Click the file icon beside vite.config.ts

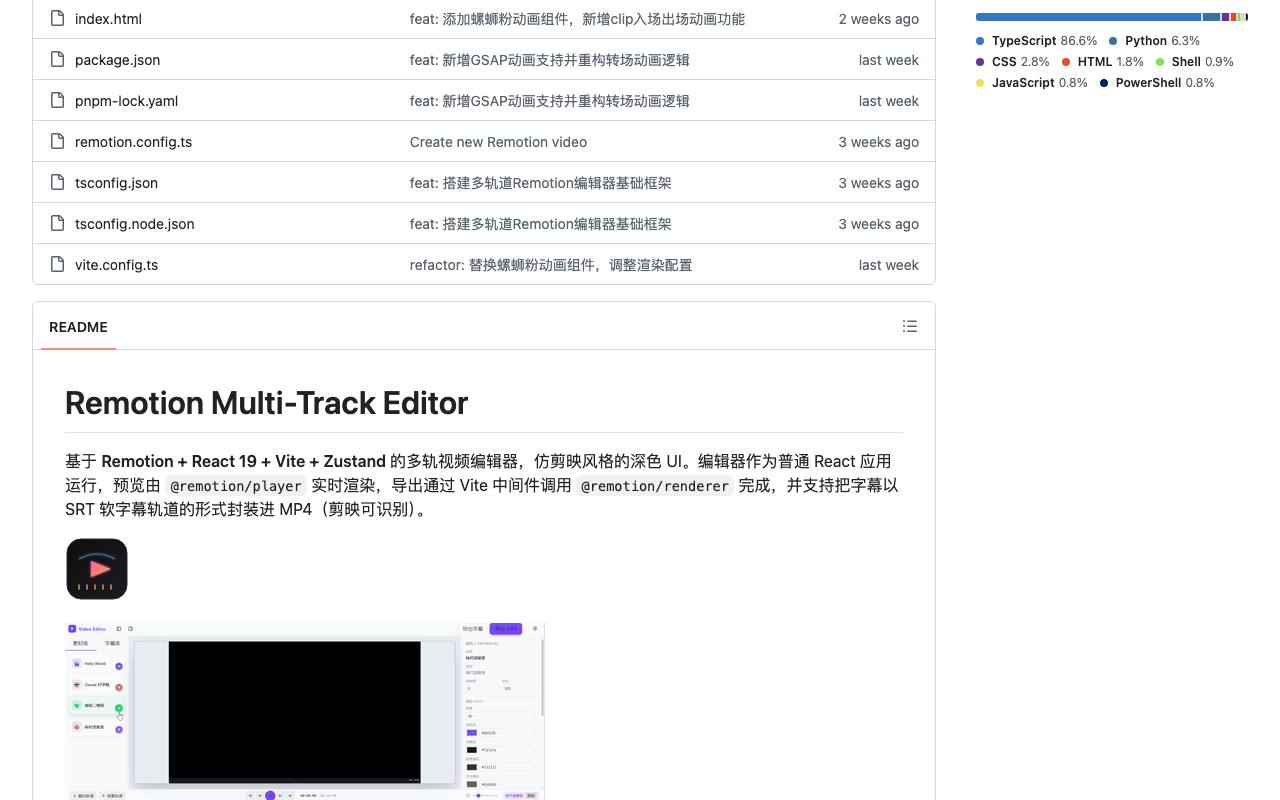(57, 264)
